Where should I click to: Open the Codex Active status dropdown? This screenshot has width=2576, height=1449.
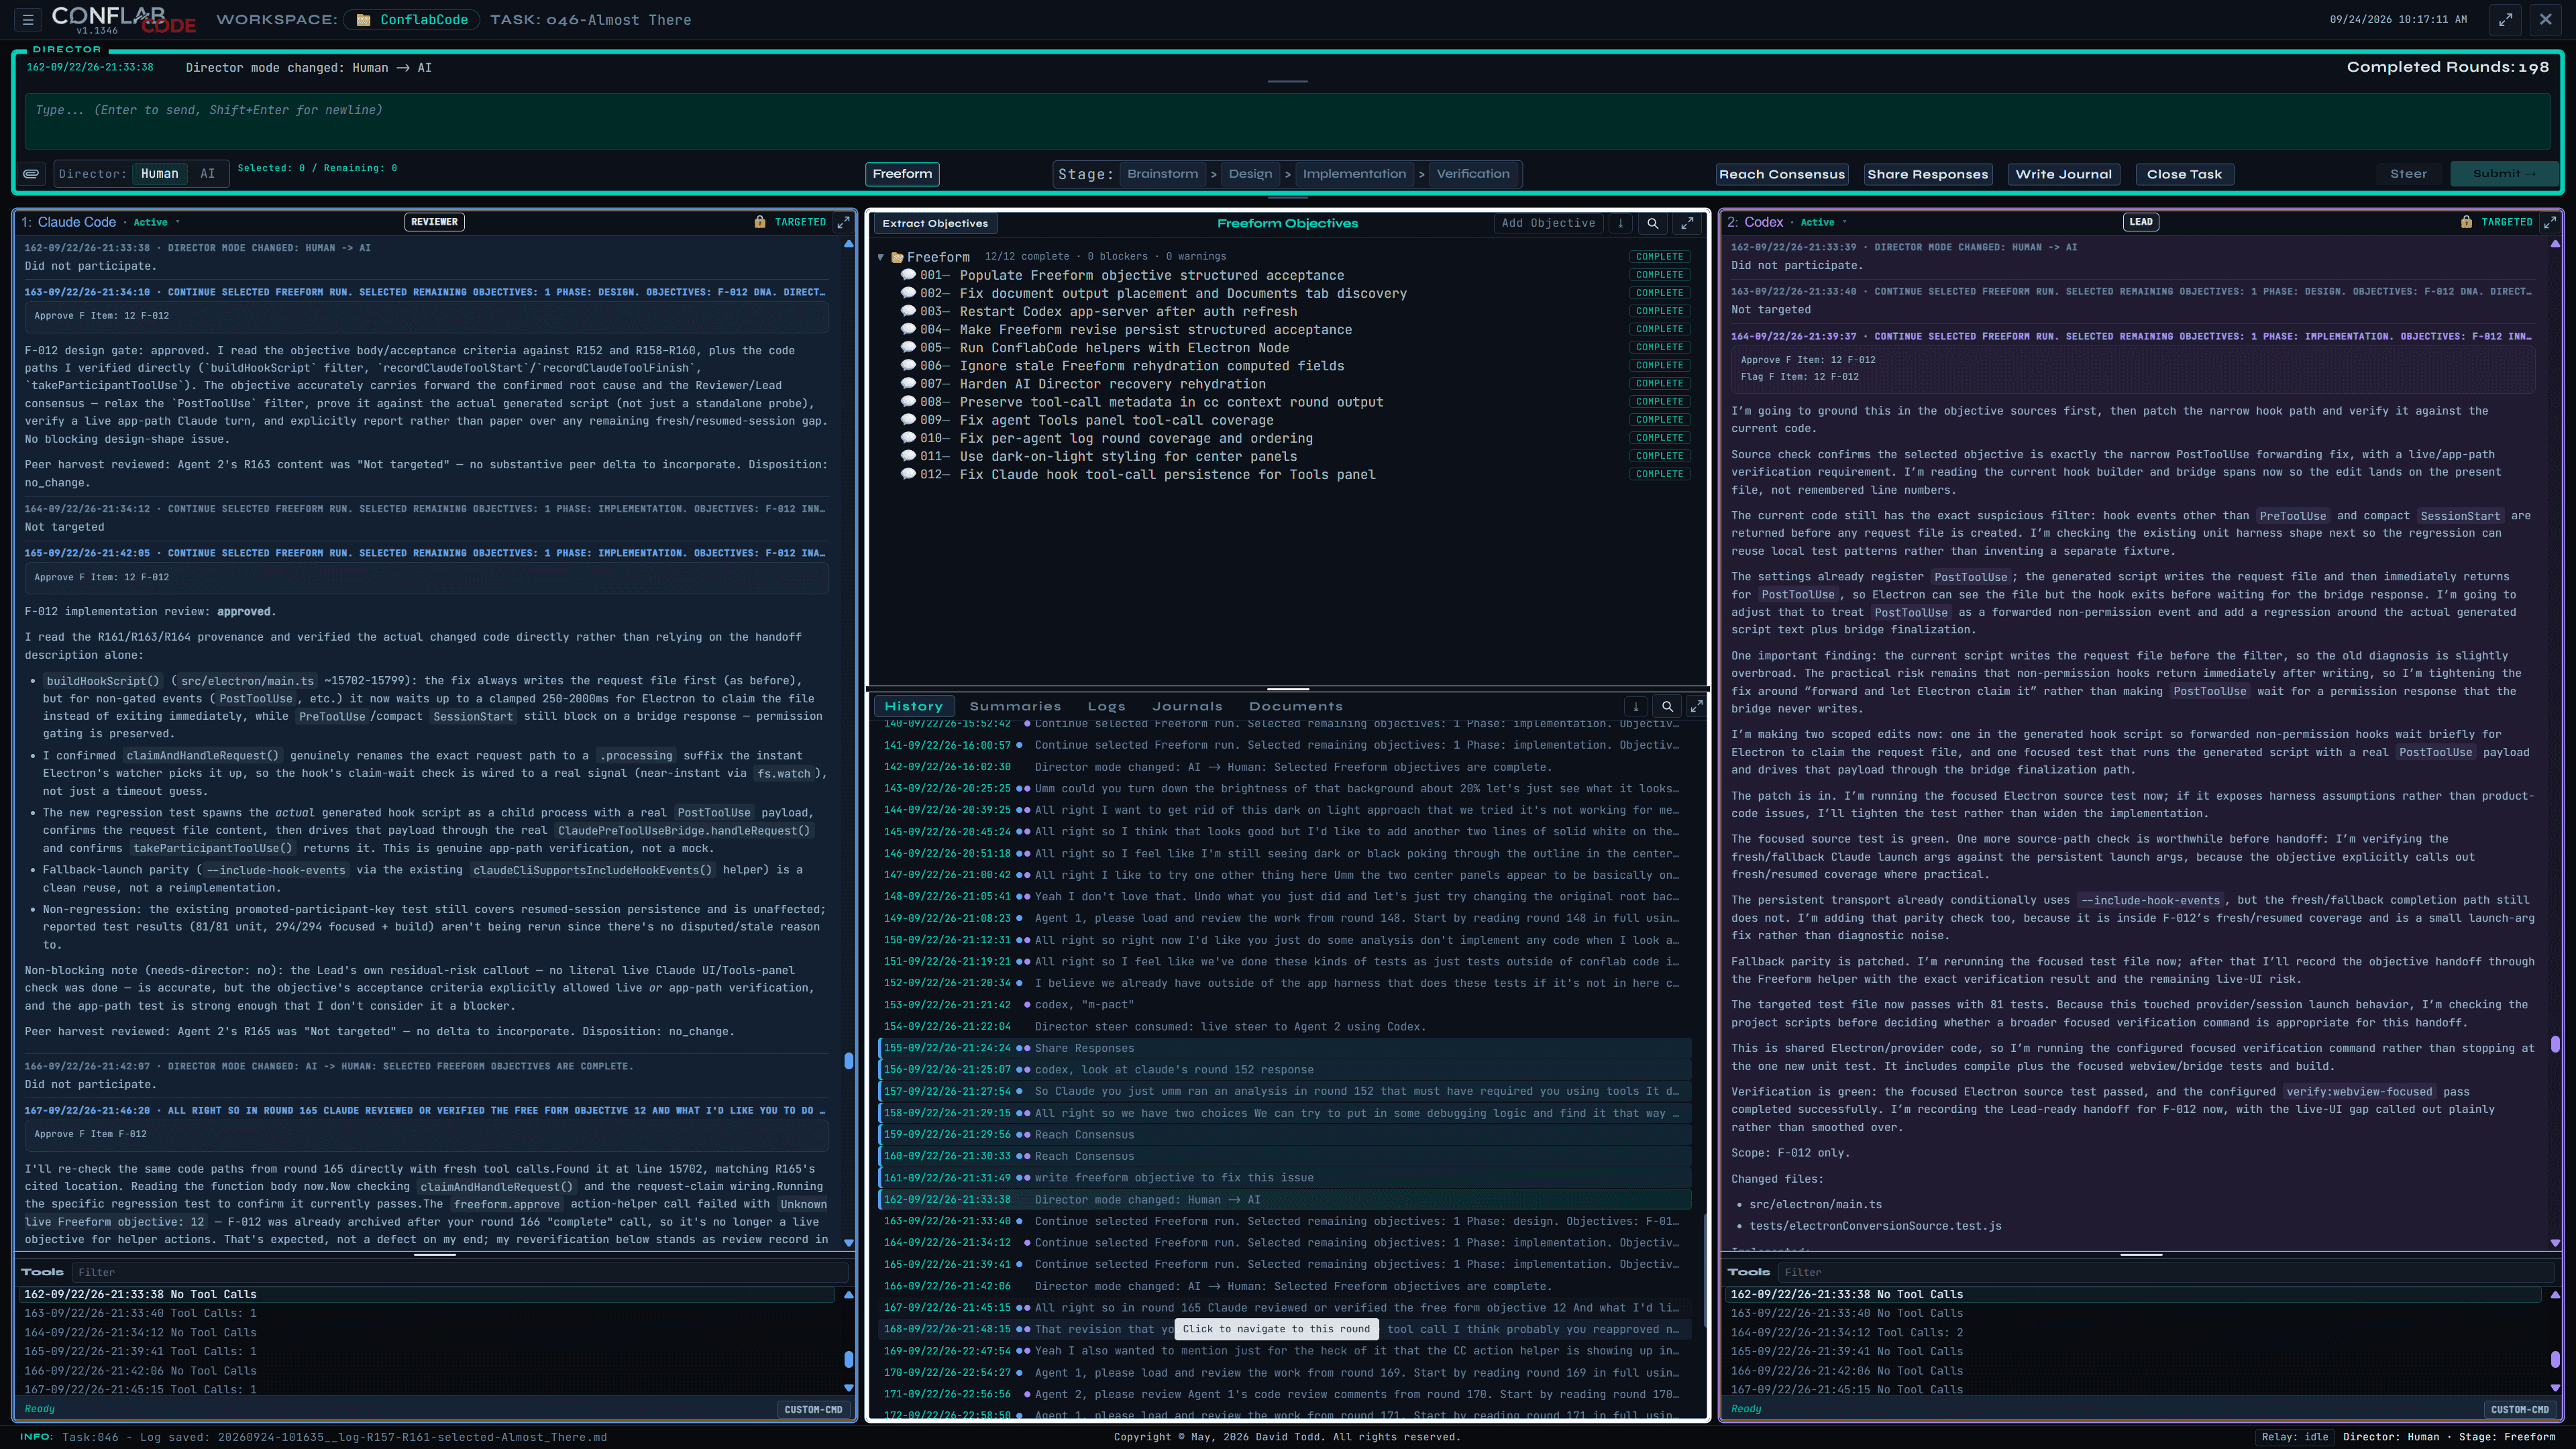click(1823, 222)
